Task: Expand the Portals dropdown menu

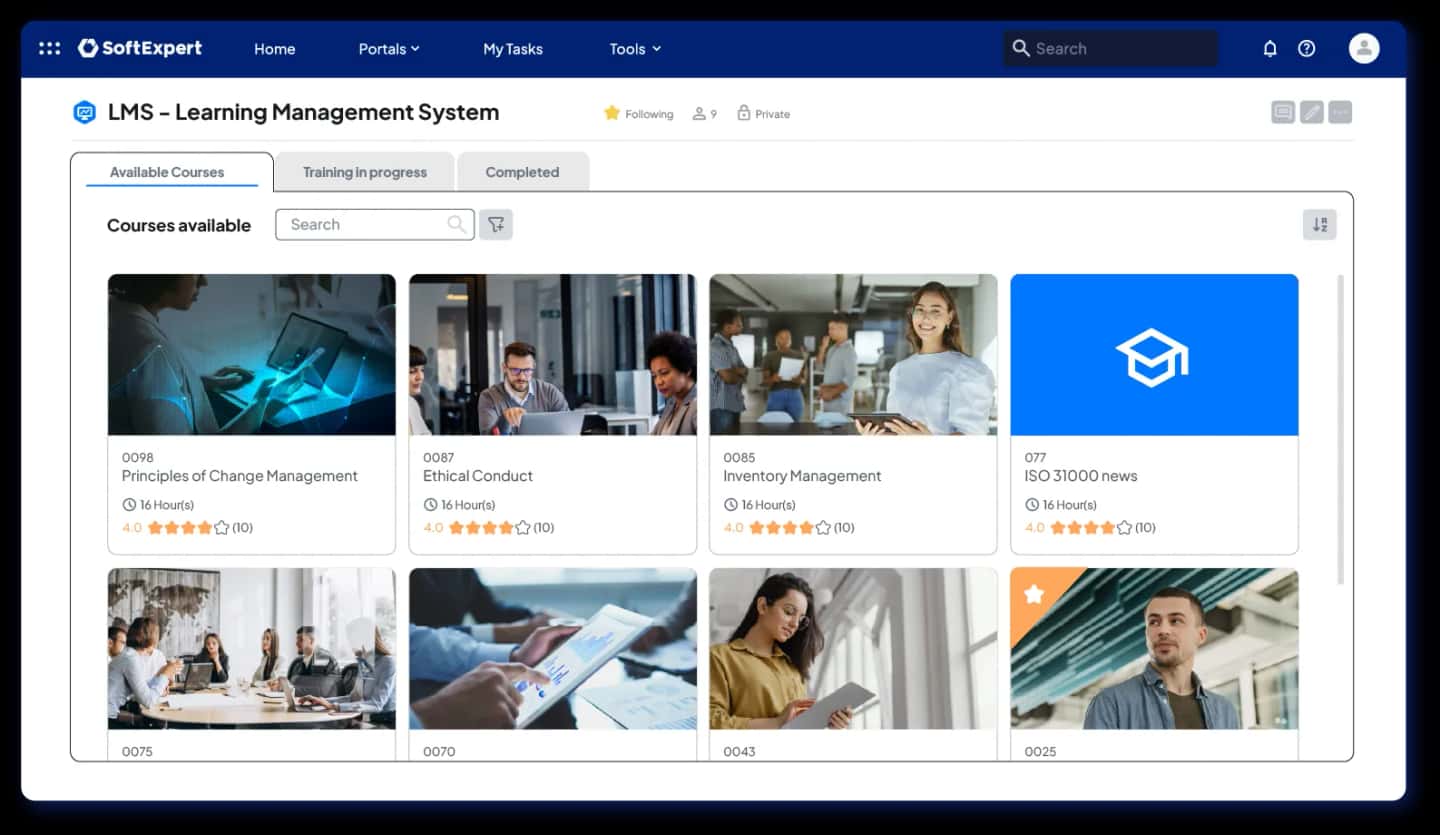Action: pos(389,48)
